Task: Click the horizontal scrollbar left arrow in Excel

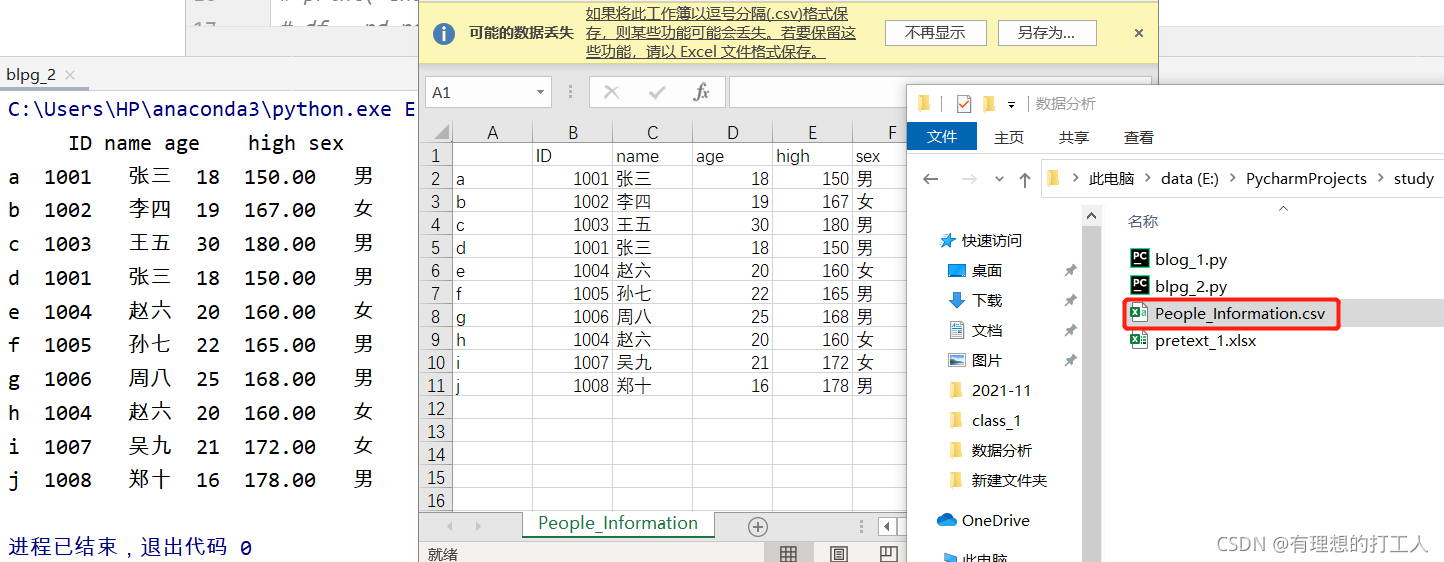Action: click(888, 526)
